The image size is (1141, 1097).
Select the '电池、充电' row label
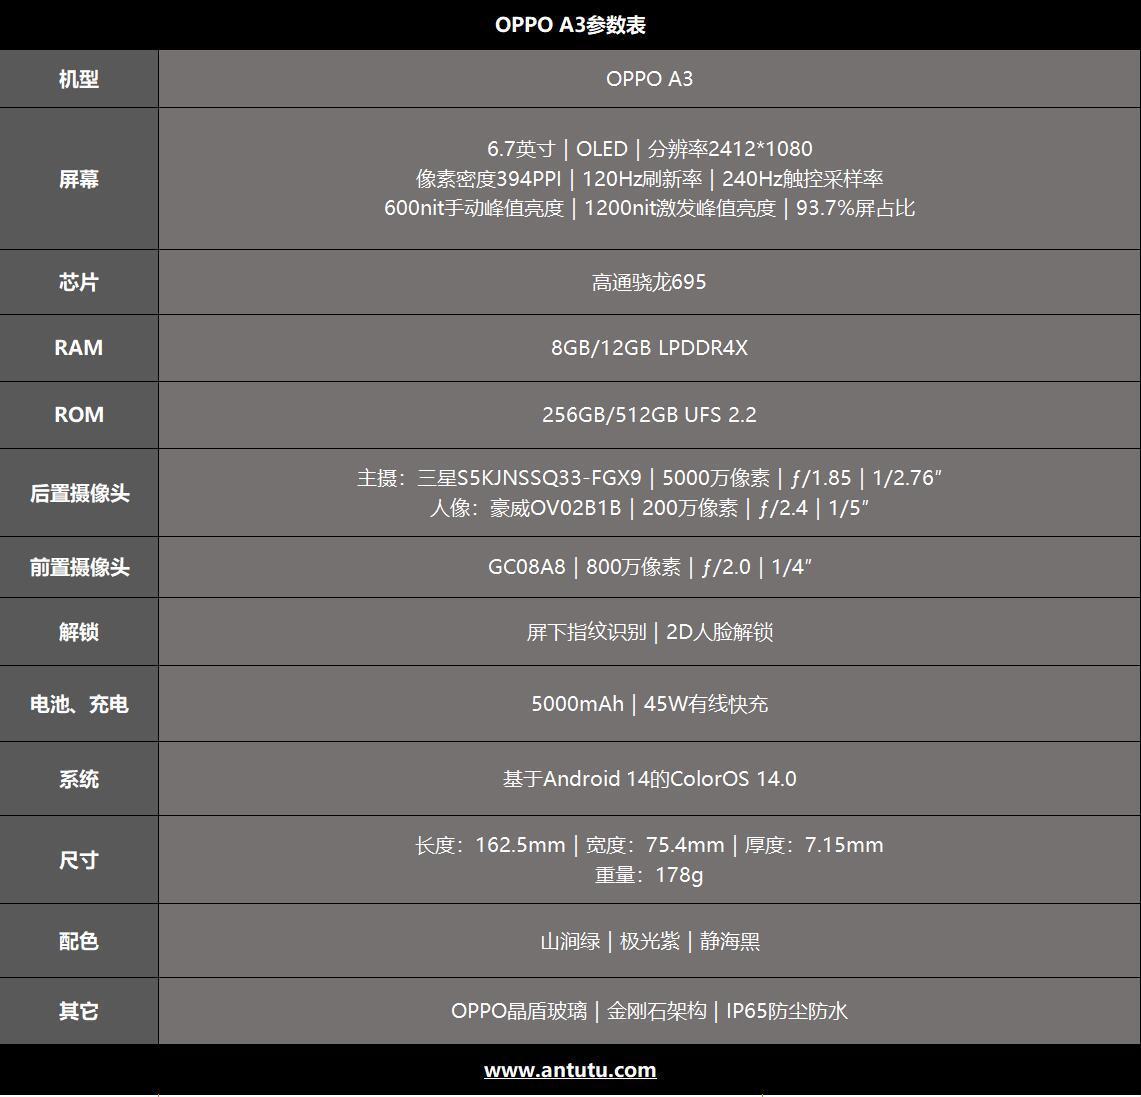[x=79, y=704]
